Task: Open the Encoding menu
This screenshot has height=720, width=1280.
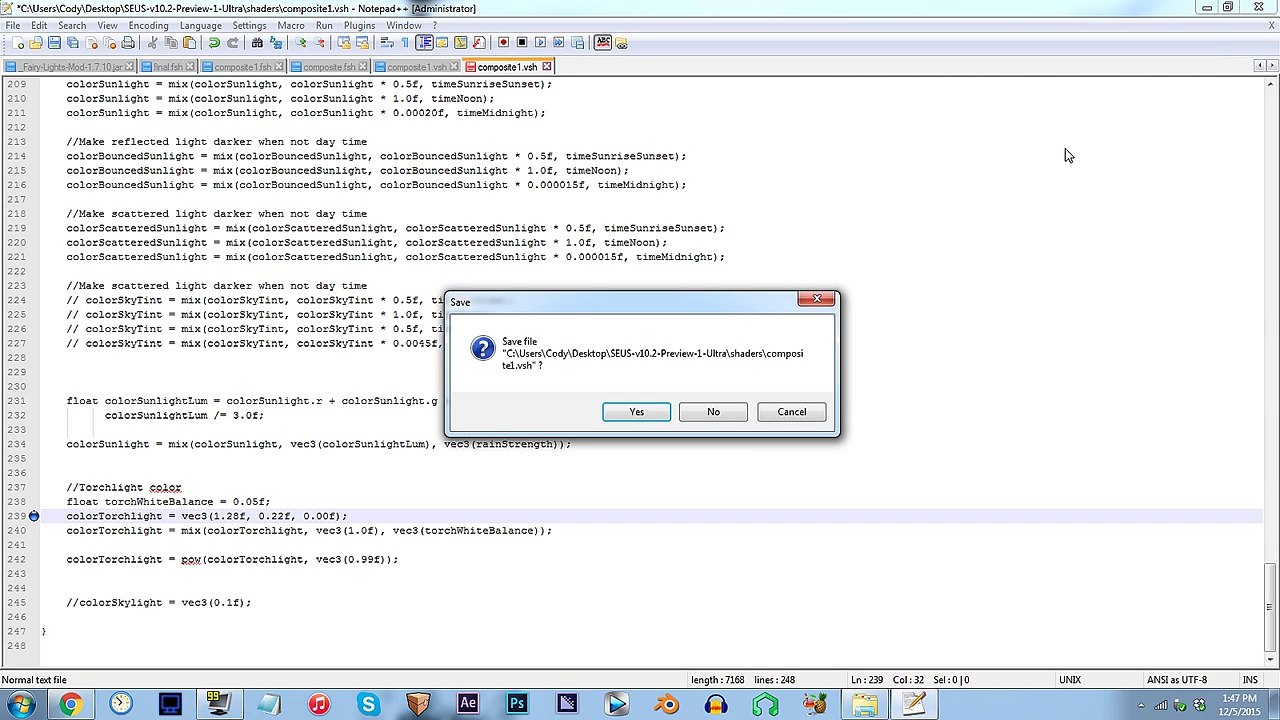Action: coord(148,25)
